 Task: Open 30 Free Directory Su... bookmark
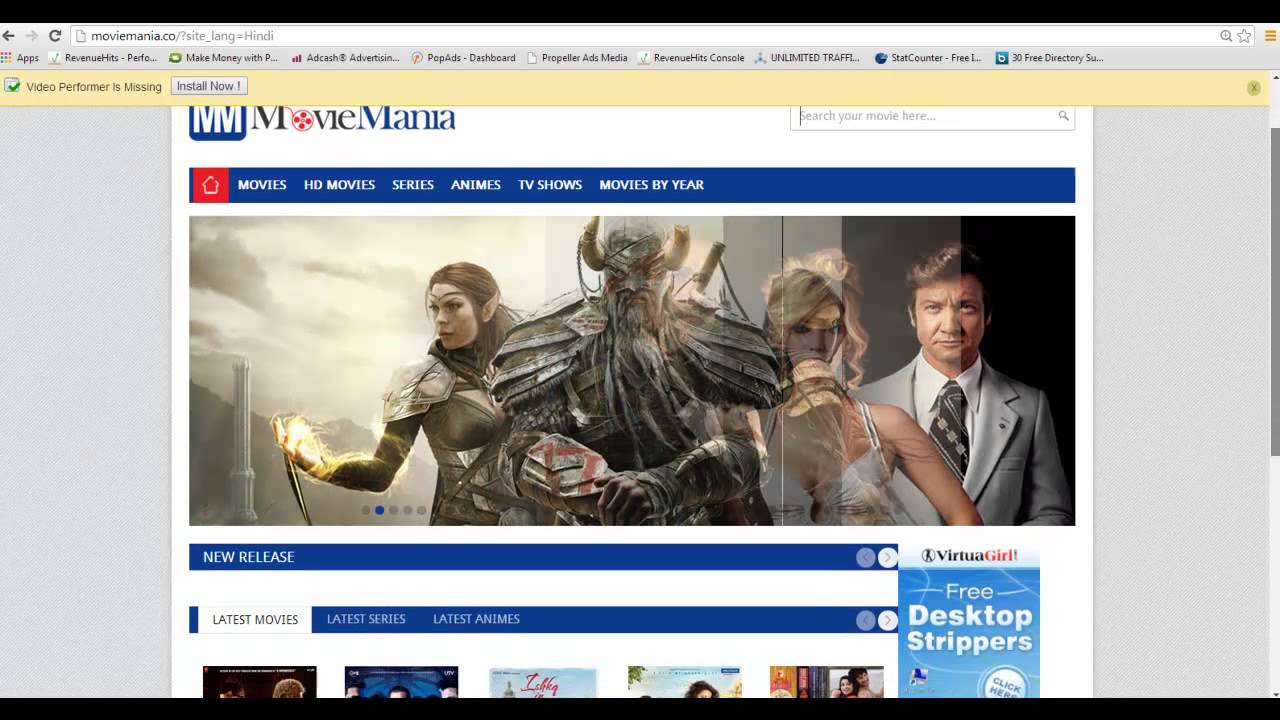(1049, 58)
